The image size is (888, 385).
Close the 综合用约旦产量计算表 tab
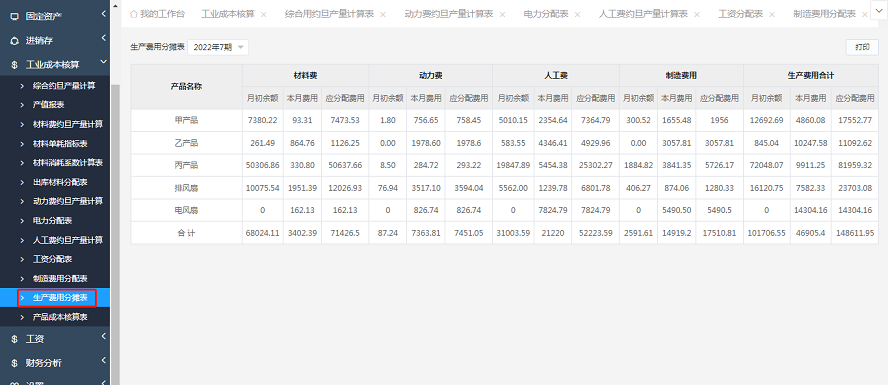pos(383,15)
